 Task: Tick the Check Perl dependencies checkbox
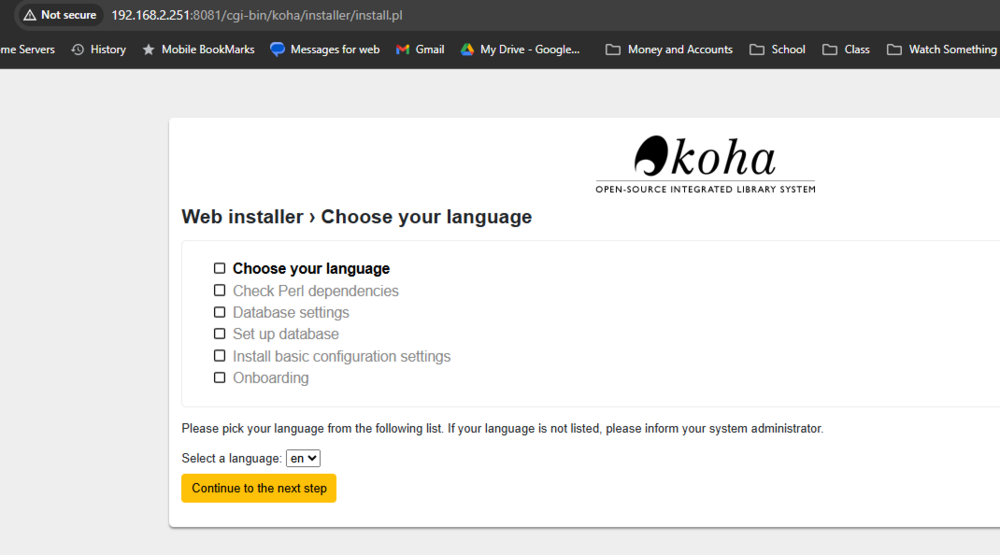coord(219,290)
